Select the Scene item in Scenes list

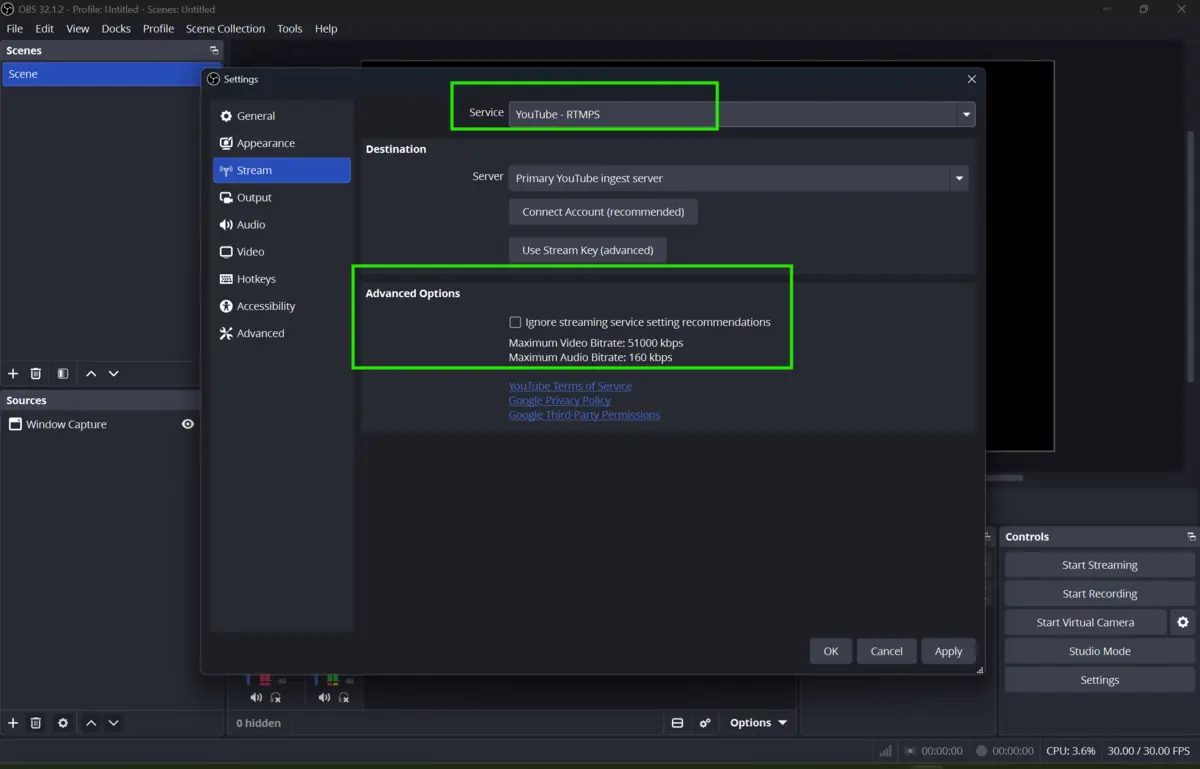pos(101,74)
